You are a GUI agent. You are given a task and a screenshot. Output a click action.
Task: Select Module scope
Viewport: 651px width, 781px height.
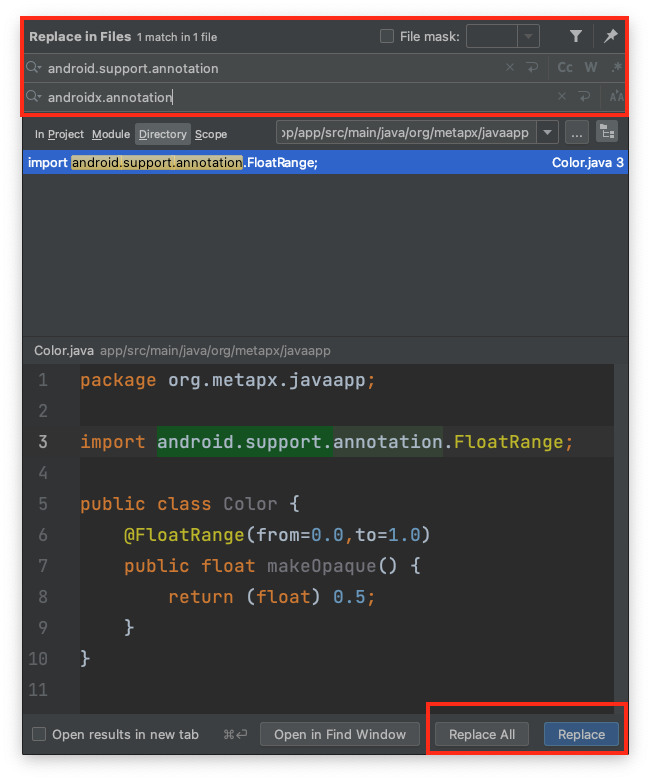coord(111,134)
